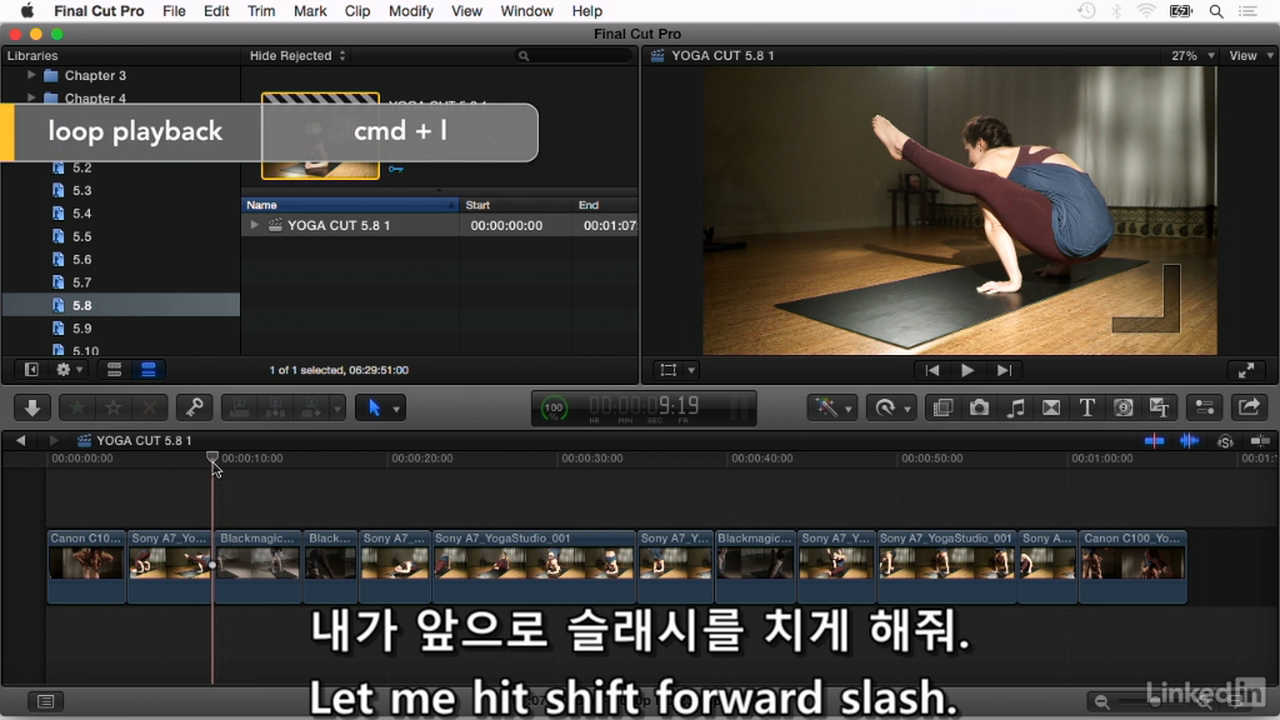The width and height of the screenshot is (1280, 720).
Task: Open Spotlight search magnifier in menu bar
Action: 1217,11
